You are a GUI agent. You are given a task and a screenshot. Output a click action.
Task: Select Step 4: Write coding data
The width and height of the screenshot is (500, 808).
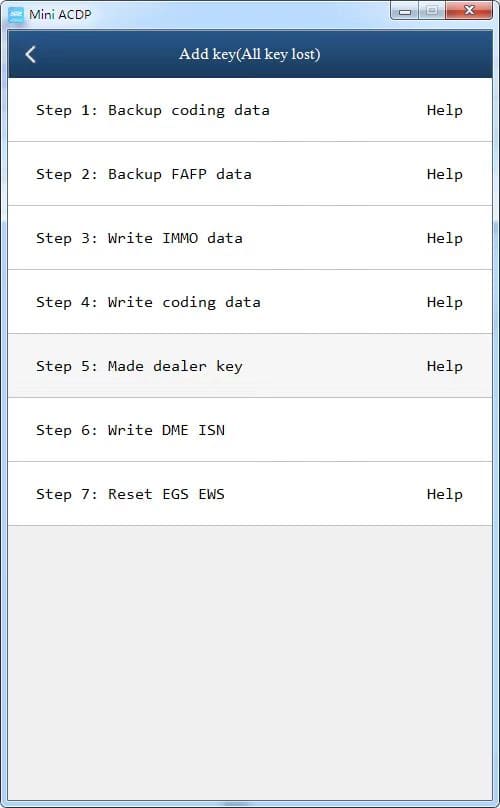[250, 301]
